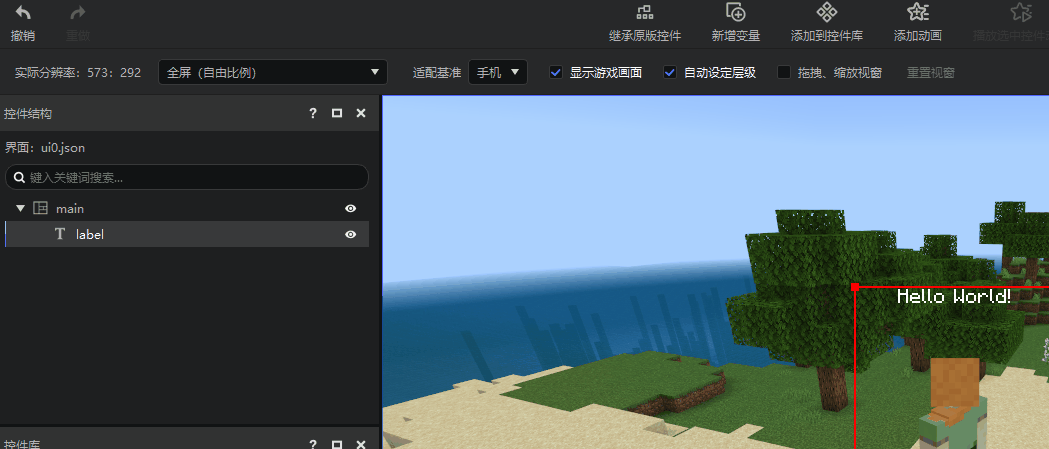Click the red corner handle of selection box
Screen dimensions: 1049x449
[x=855, y=287]
